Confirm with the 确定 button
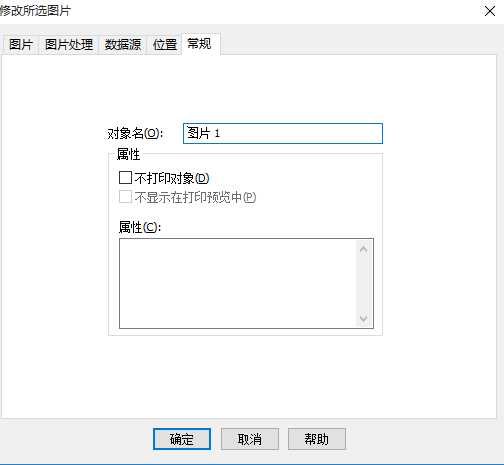504x465 pixels. (182, 439)
